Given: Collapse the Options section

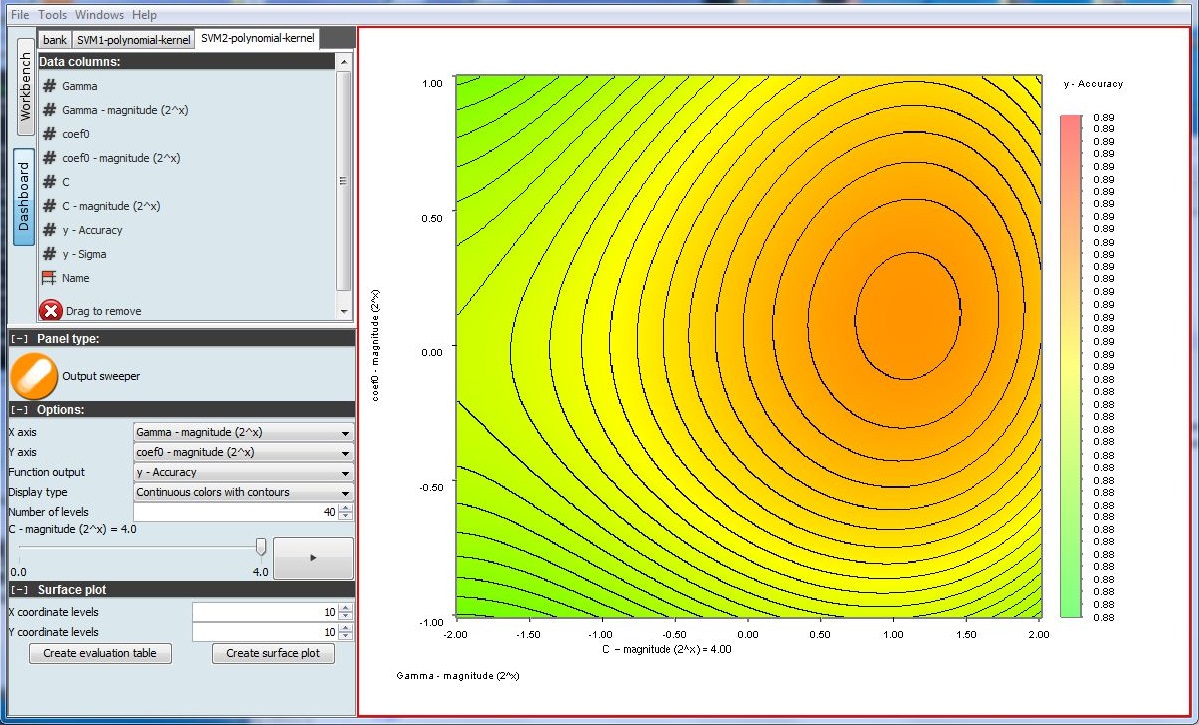Looking at the screenshot, I should click(19, 410).
